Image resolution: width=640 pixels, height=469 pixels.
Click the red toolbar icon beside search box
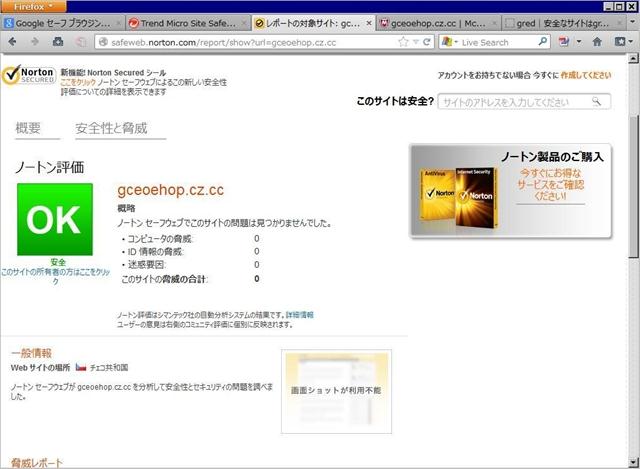tap(564, 42)
